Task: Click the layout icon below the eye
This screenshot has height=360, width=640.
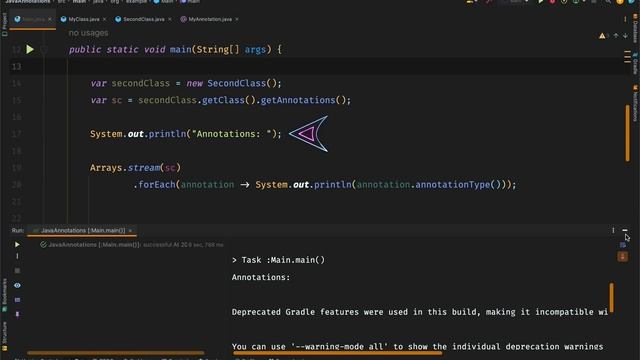Action: click(x=17, y=300)
